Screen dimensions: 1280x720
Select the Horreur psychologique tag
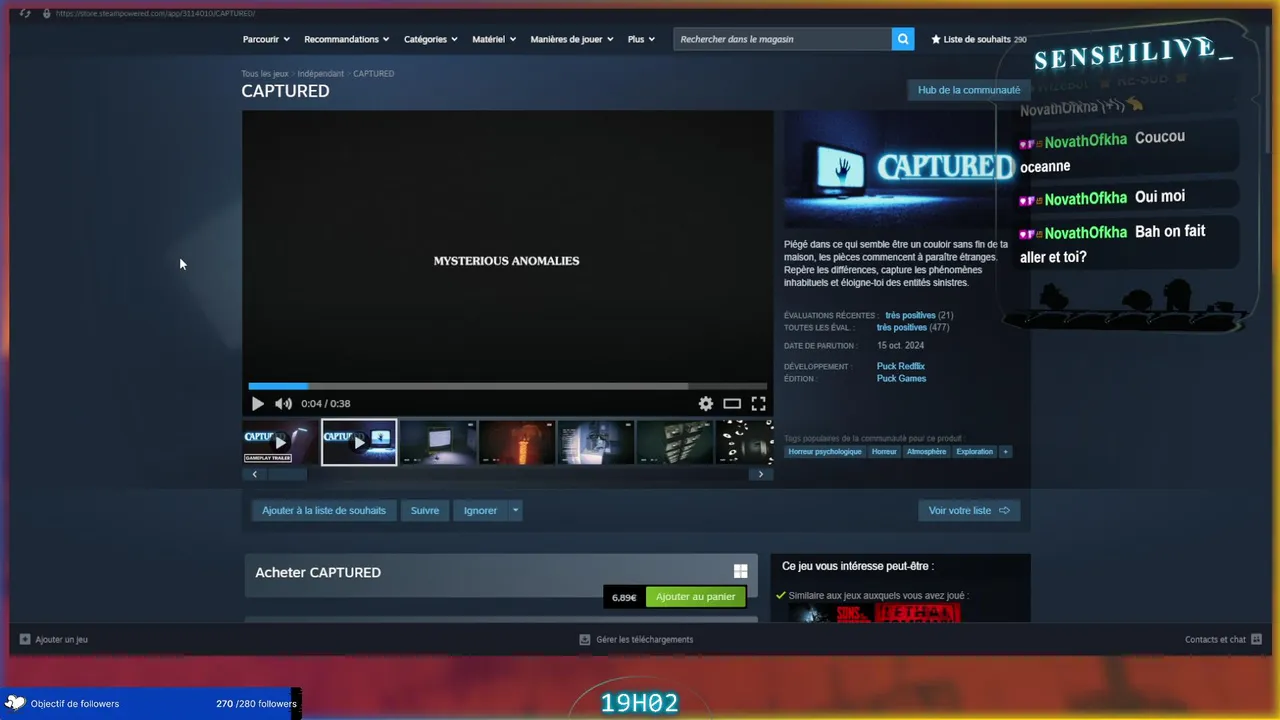[x=825, y=451]
